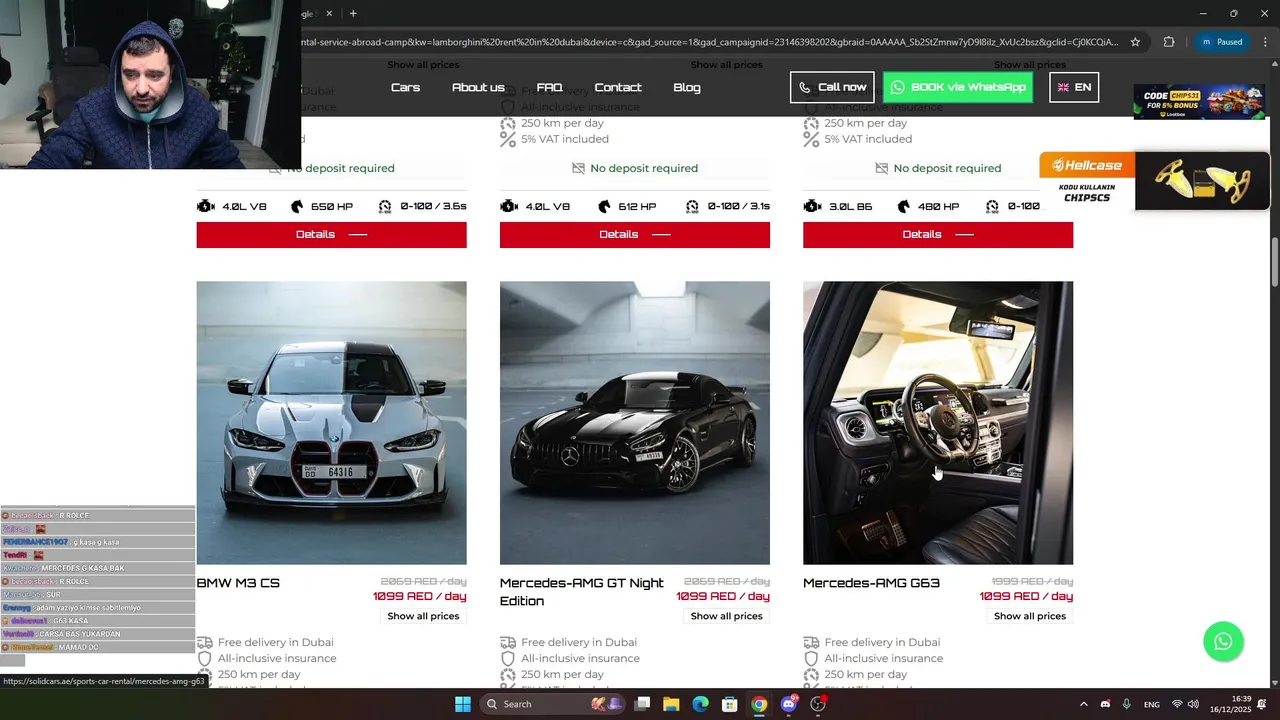Click Details under the 650 HP car
This screenshot has height=720, width=1280.
tap(331, 234)
